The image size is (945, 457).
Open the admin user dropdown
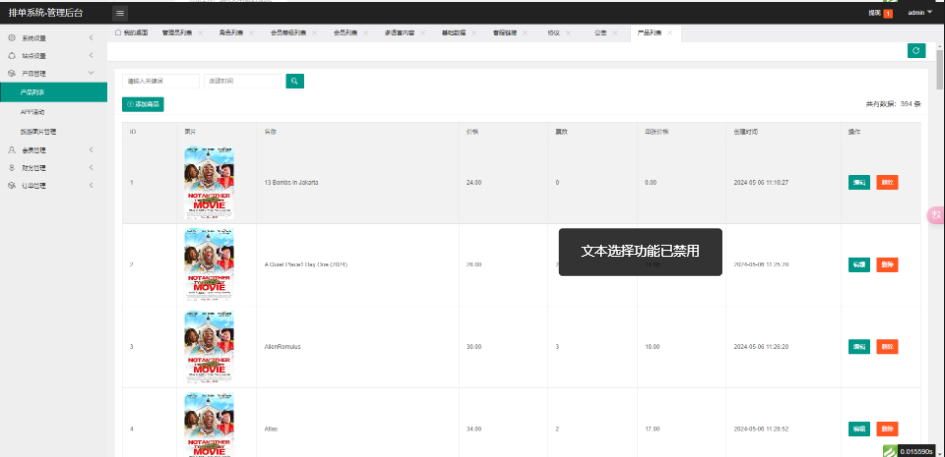[920, 13]
